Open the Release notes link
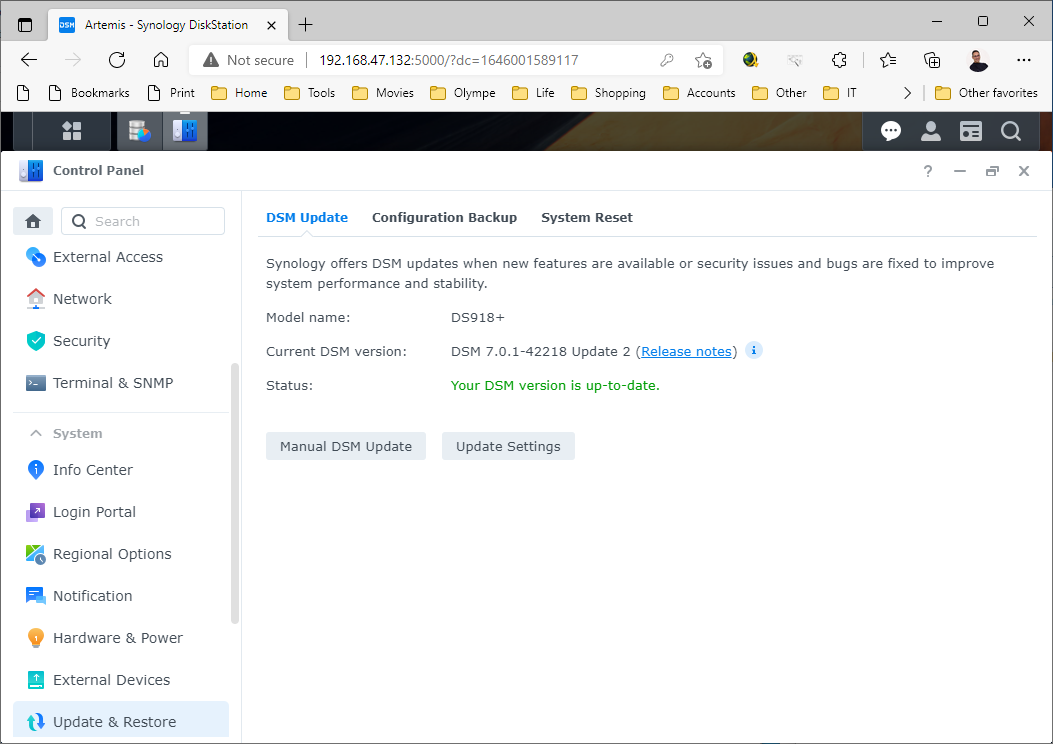Screen dimensions: 1053x744 point(686,351)
